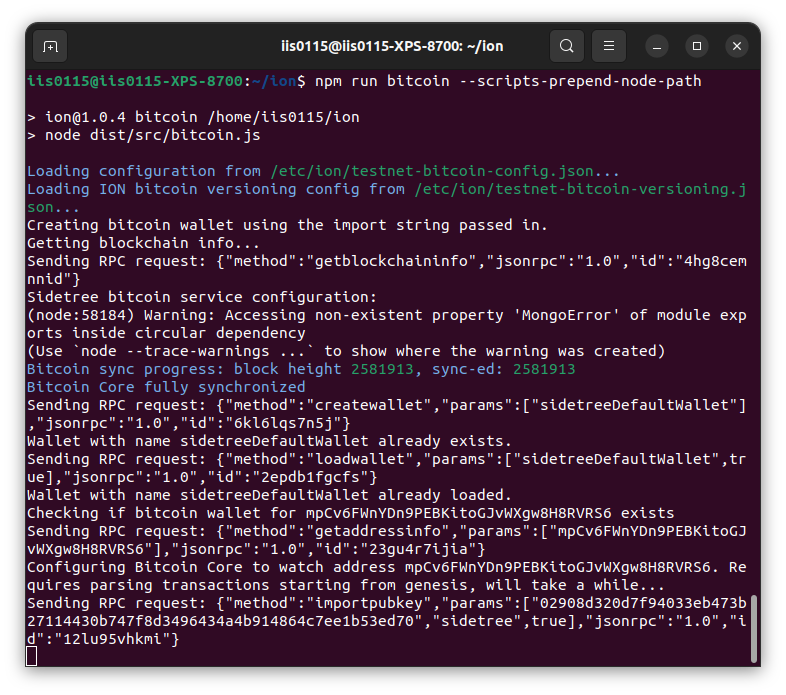Open the terminal hamburger menu
Image resolution: width=786 pixels, height=695 pixels.
pos(609,46)
